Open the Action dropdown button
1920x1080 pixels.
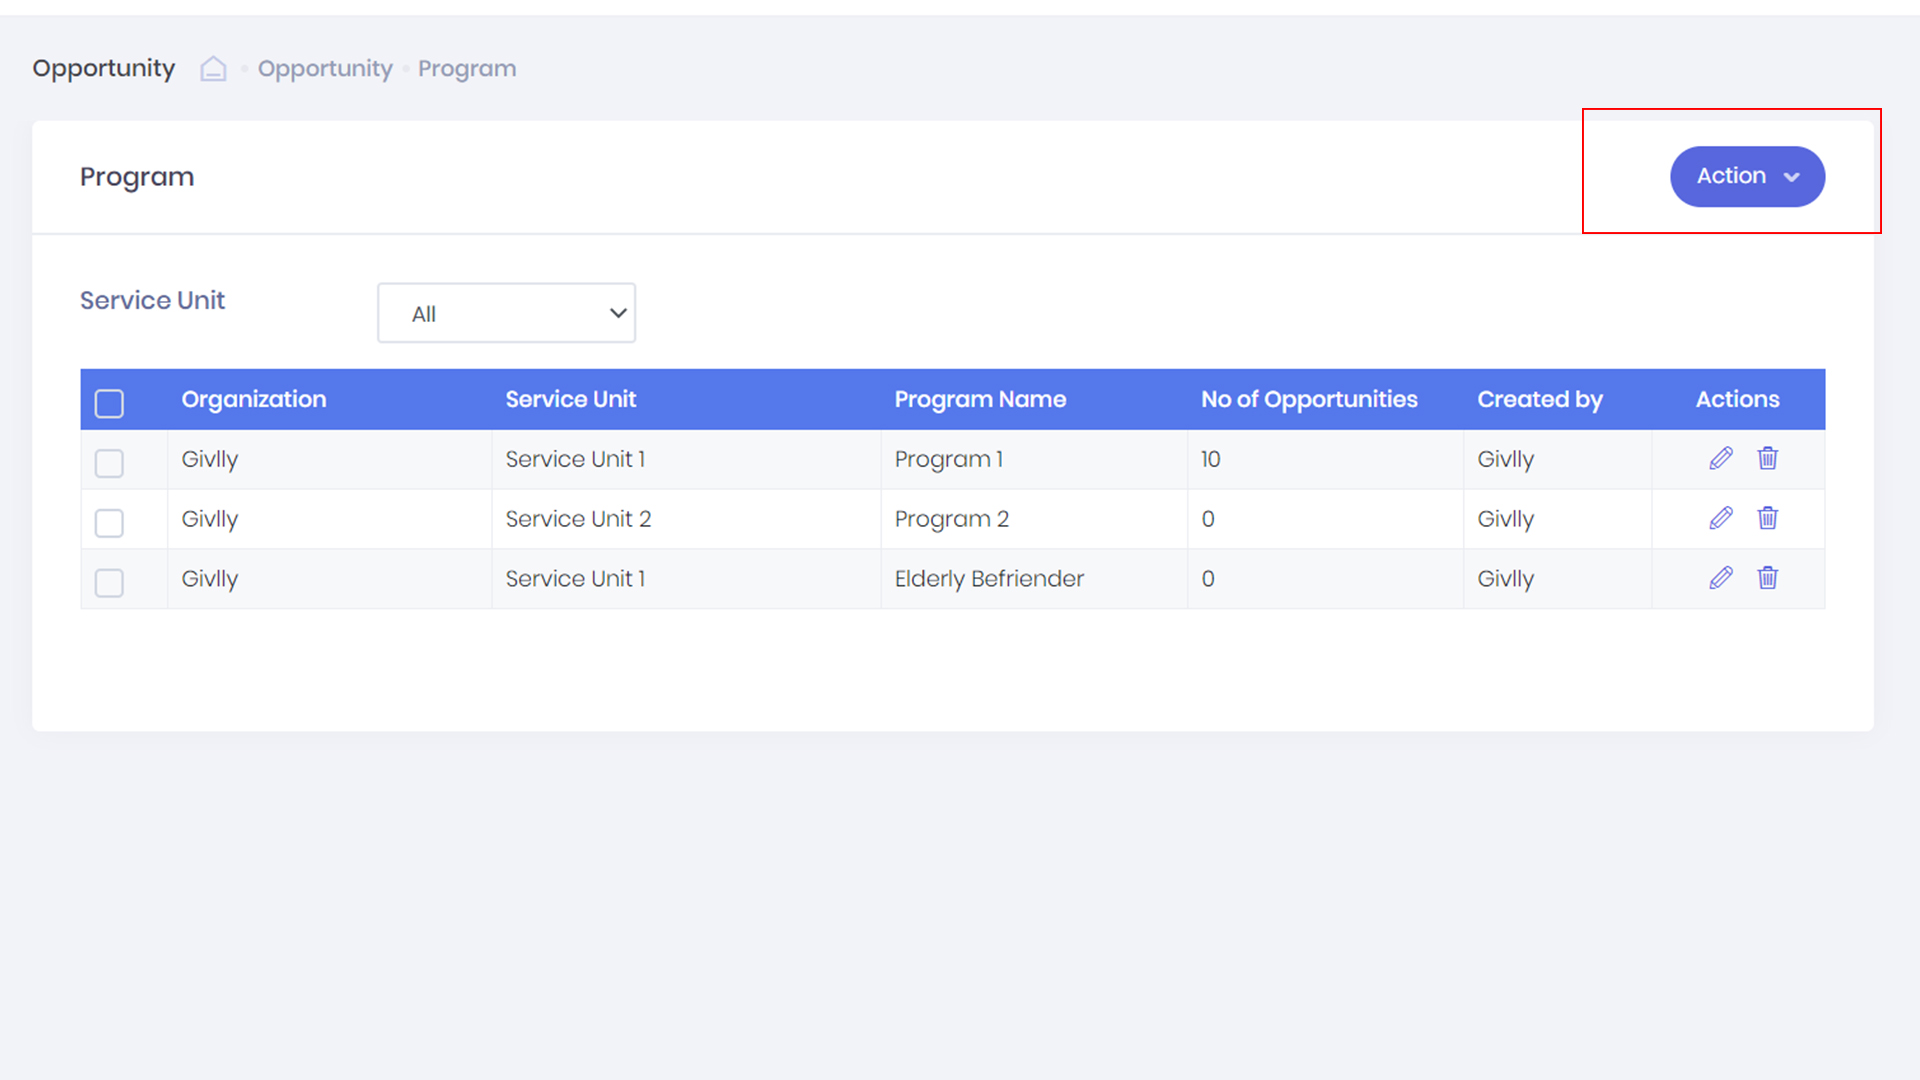point(1746,177)
